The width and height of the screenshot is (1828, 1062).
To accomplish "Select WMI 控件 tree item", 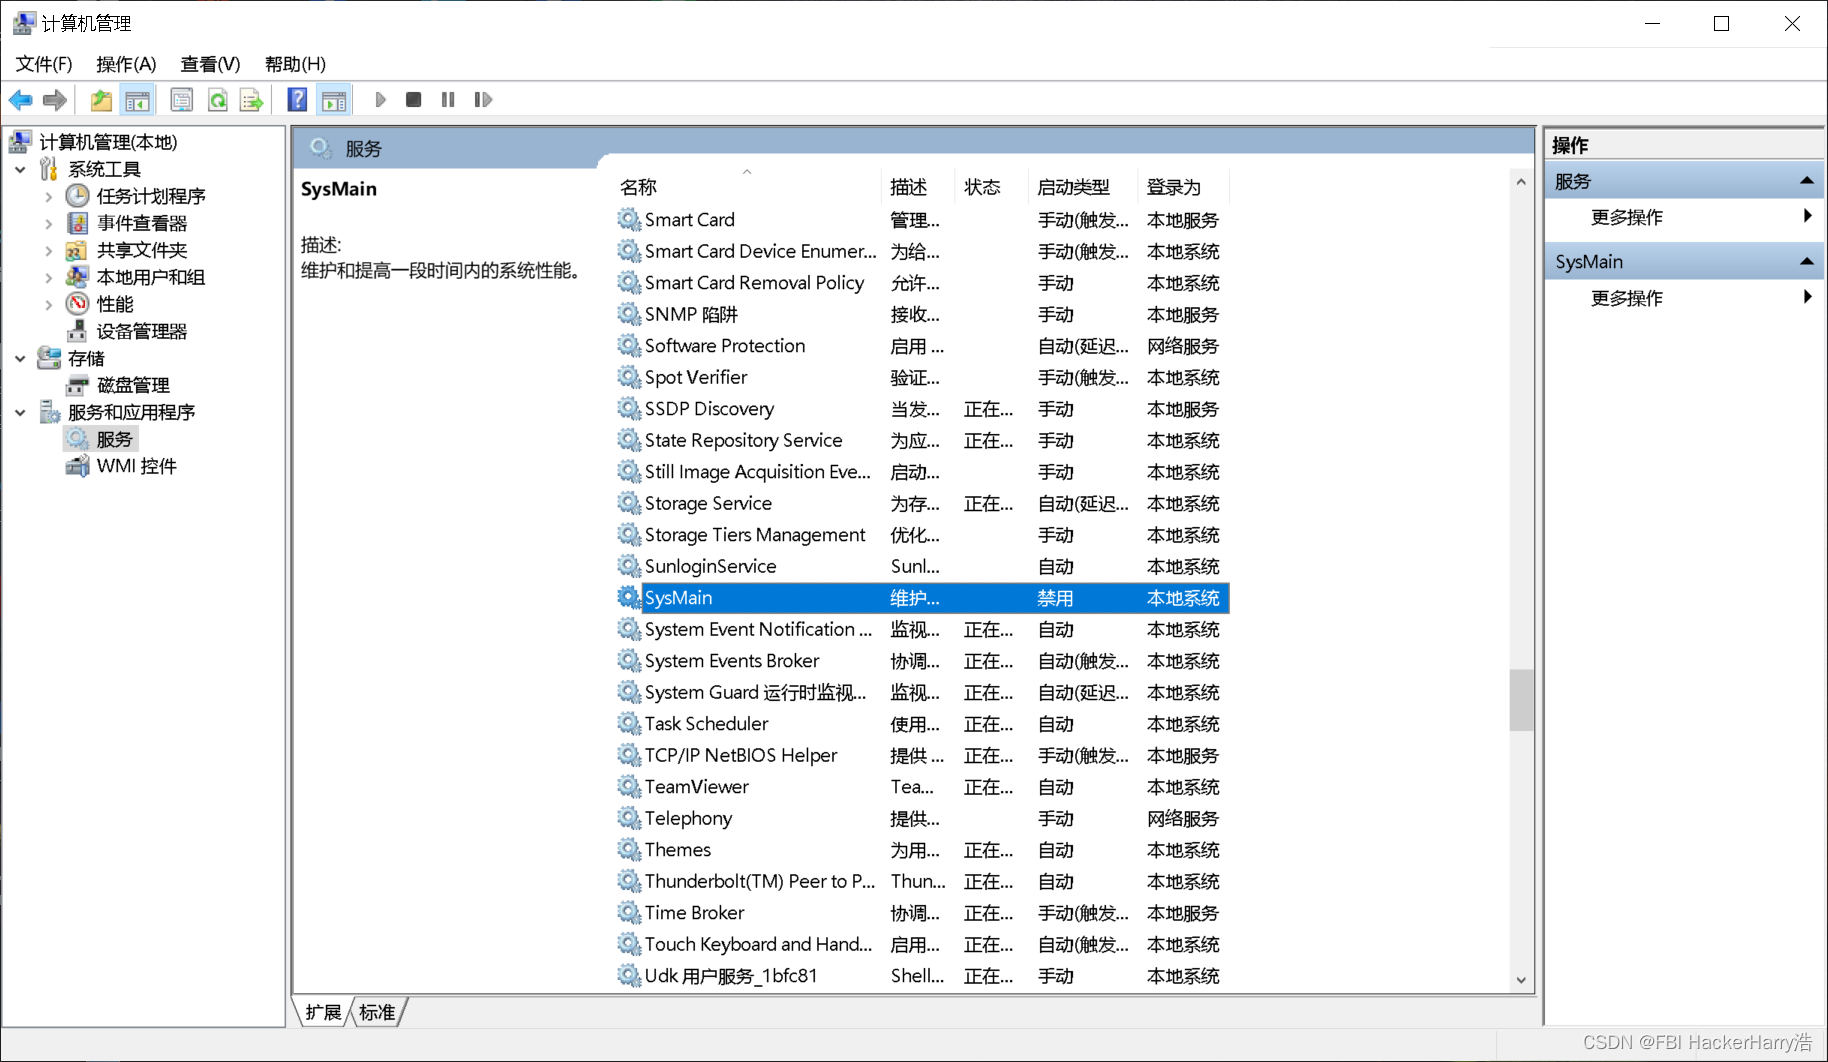I will click(137, 466).
